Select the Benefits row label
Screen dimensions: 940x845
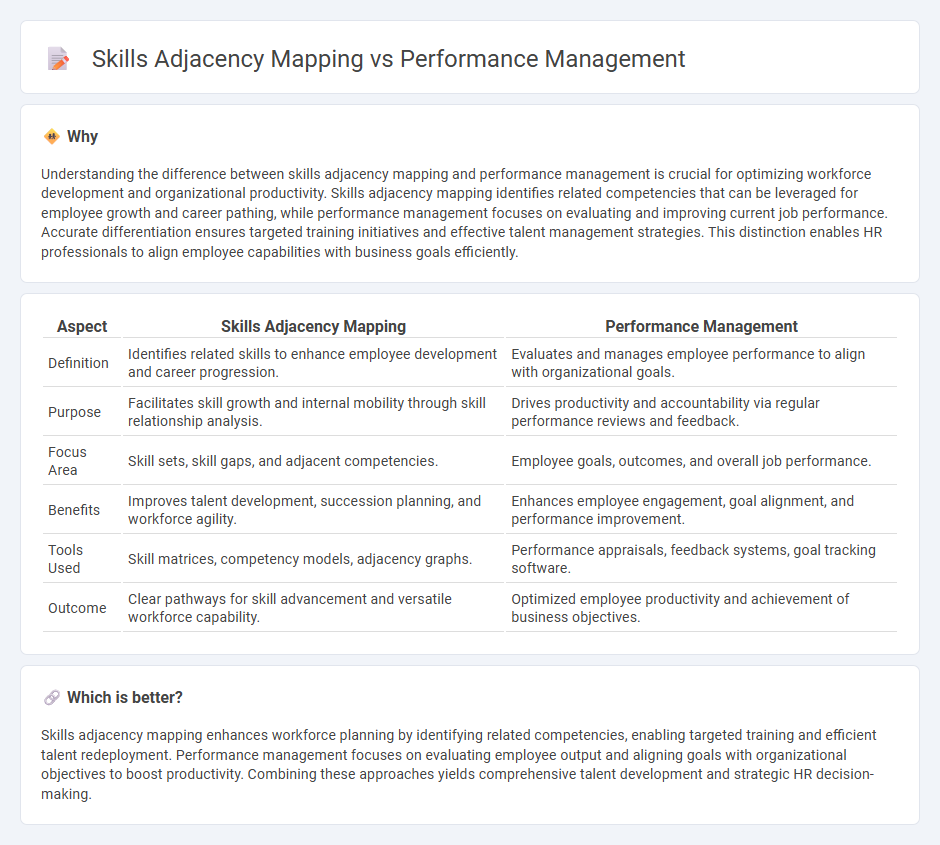(x=74, y=510)
